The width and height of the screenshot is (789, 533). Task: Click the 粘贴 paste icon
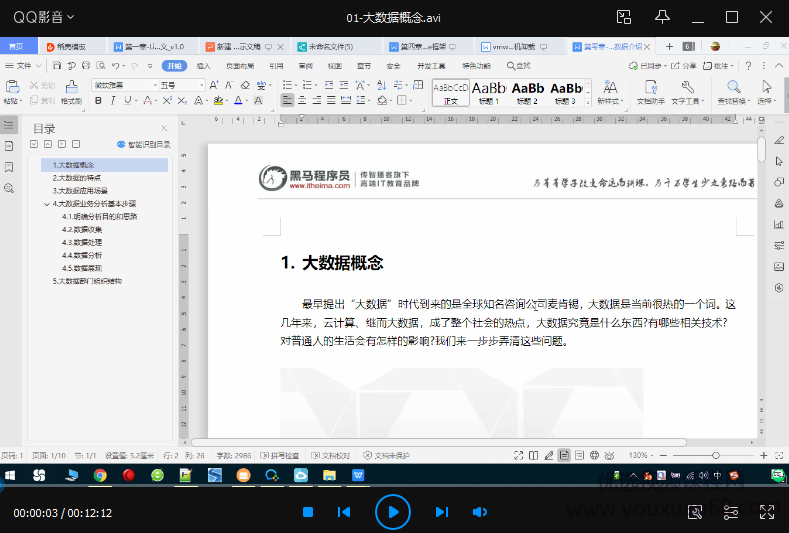(13, 87)
